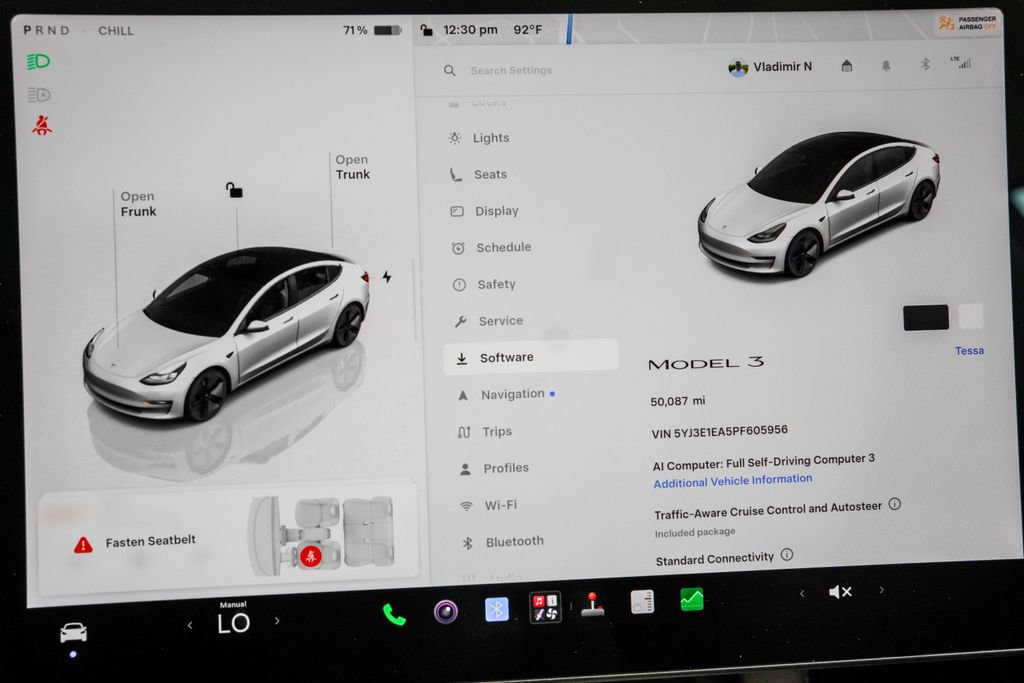1024x683 pixels.
Task: Open the HomeLink garage icon
Action: pos(846,65)
